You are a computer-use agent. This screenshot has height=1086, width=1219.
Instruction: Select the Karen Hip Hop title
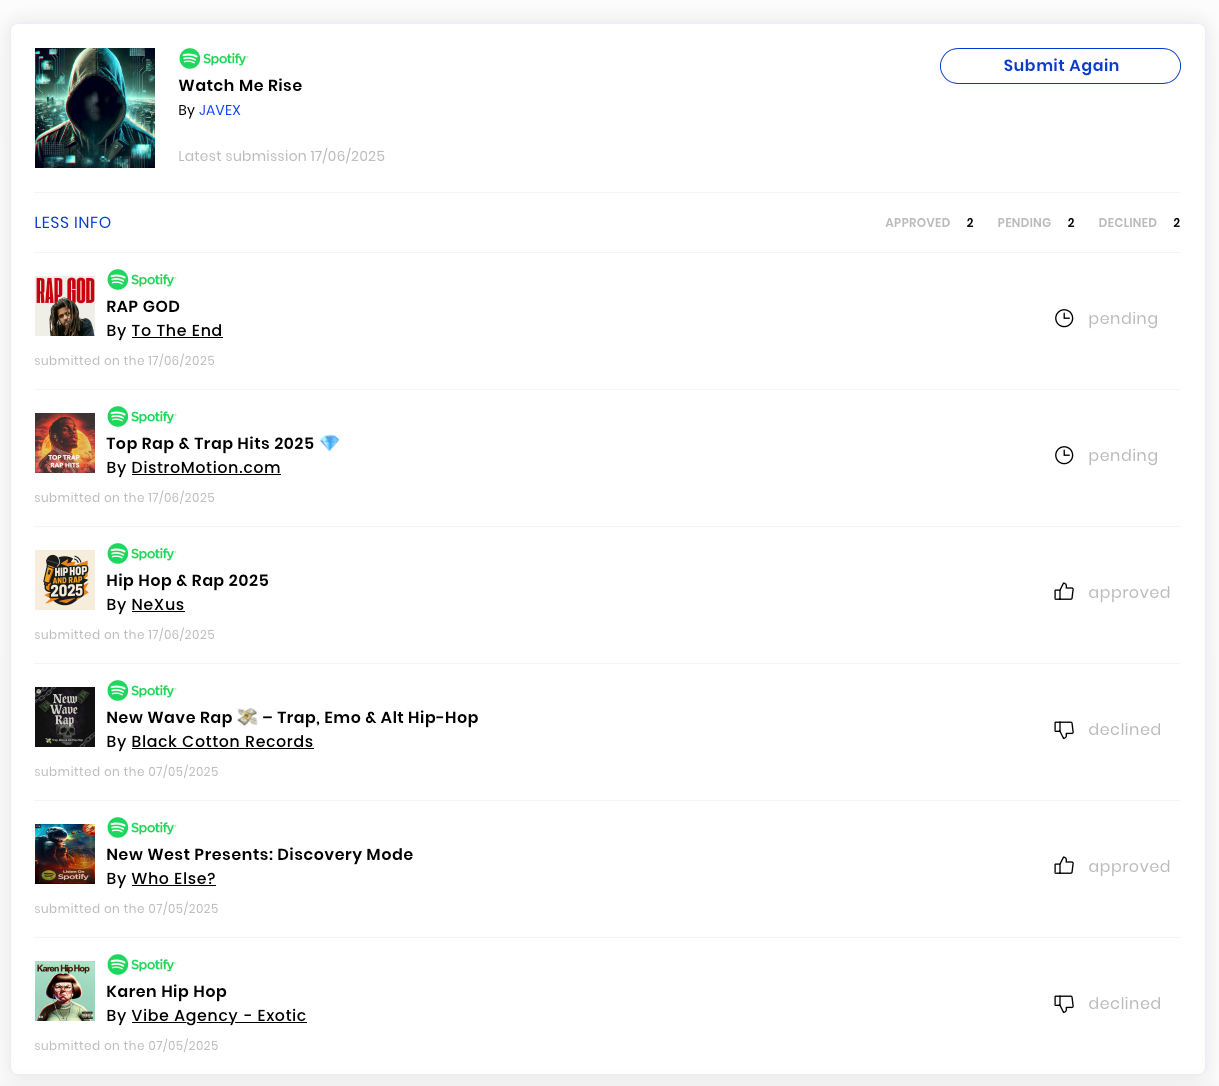point(166,992)
